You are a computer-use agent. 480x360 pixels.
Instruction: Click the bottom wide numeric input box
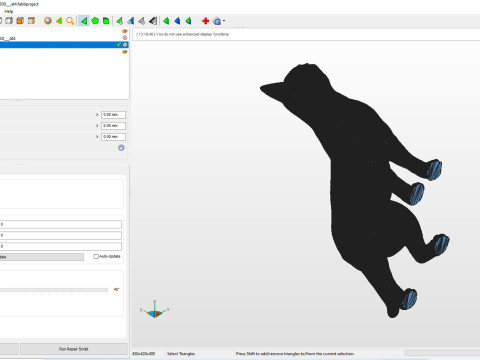(61, 246)
